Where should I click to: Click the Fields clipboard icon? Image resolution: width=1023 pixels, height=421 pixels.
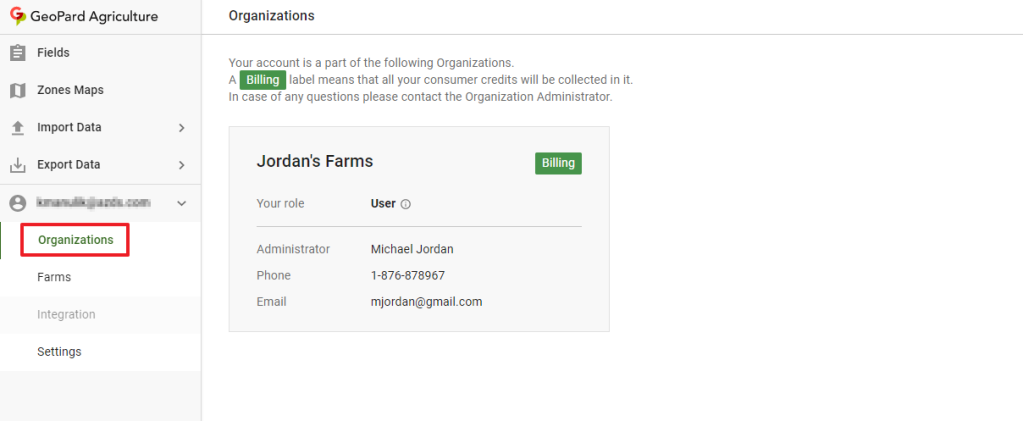(x=17, y=53)
